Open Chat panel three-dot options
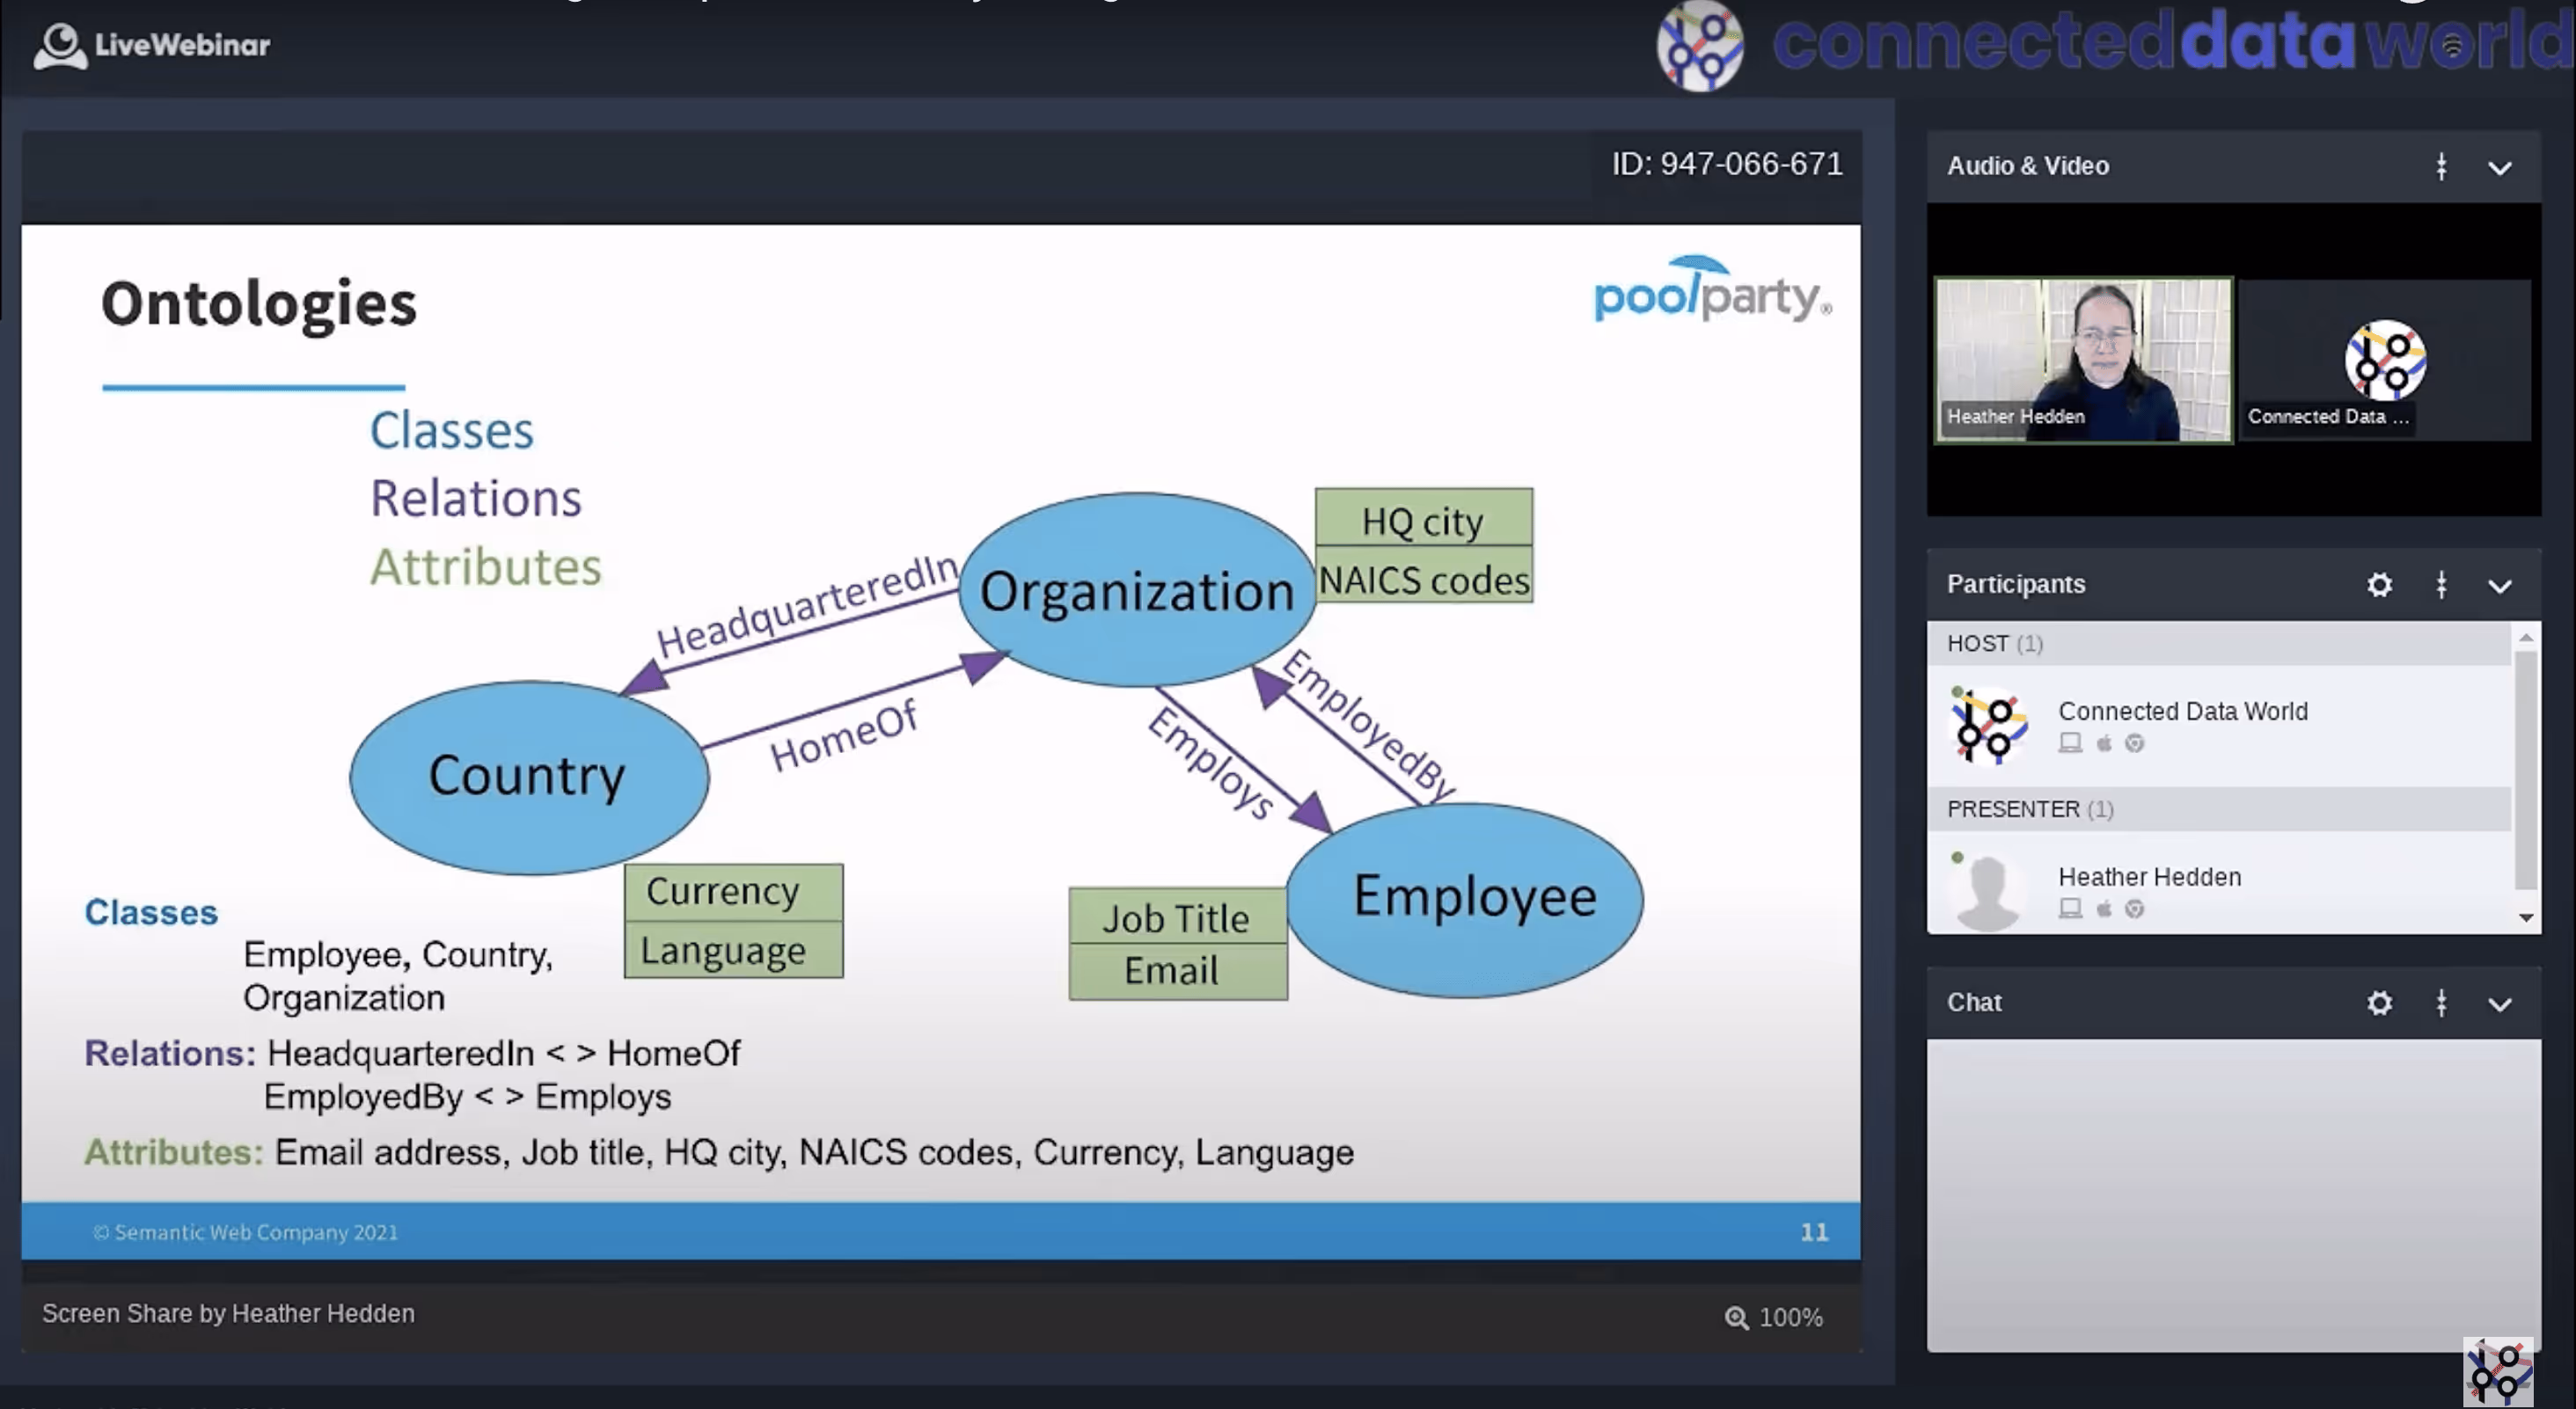The height and width of the screenshot is (1409, 2576). 2441,1003
